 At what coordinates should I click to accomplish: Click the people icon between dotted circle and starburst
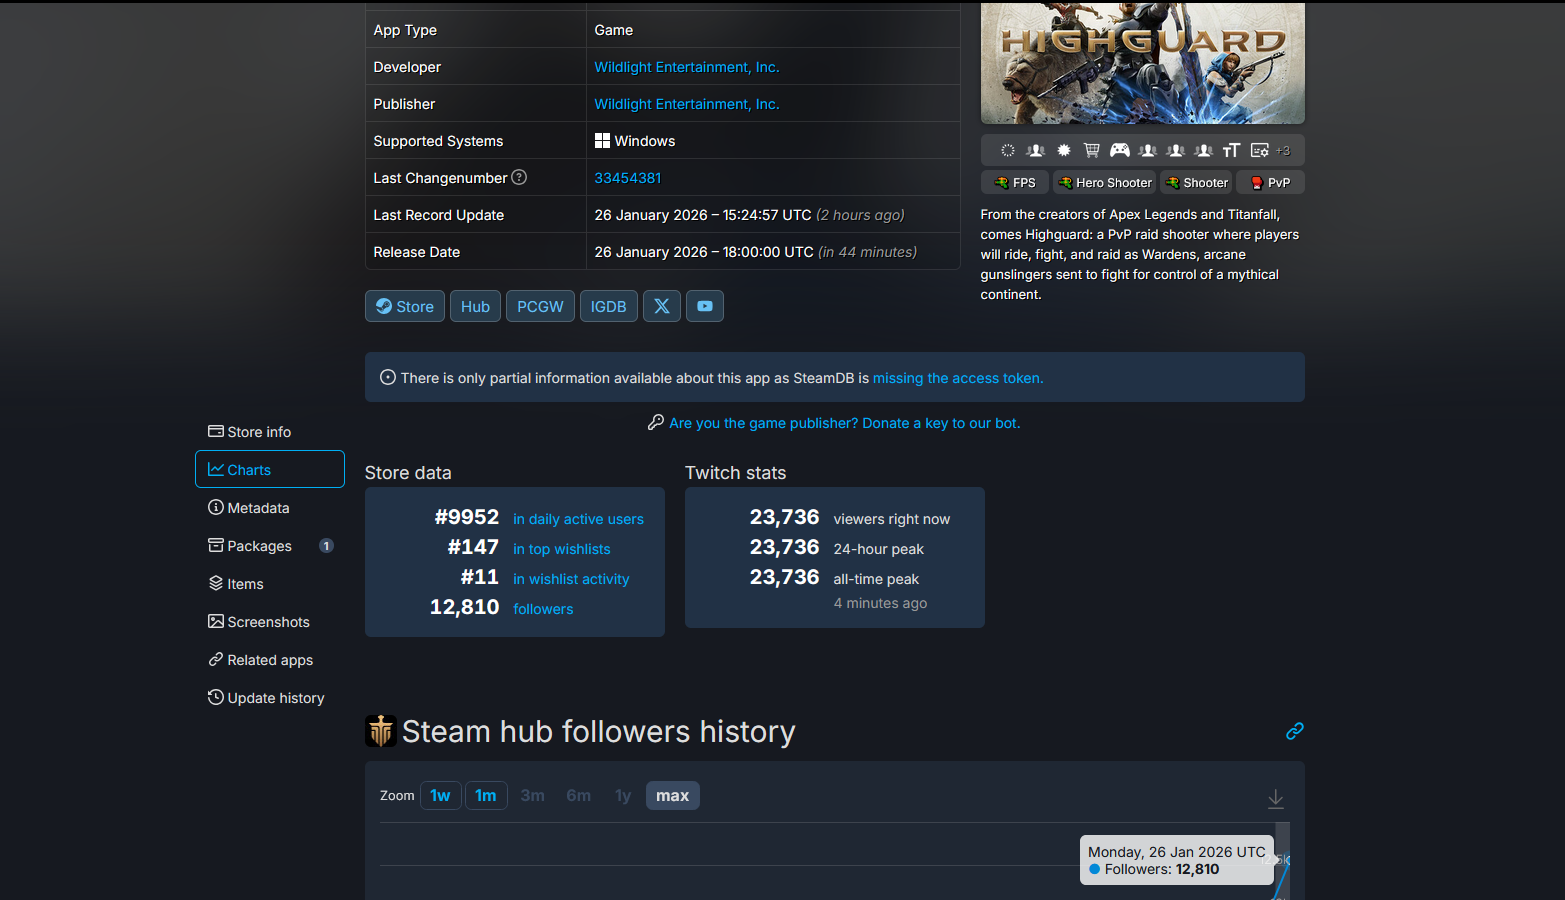click(x=1036, y=150)
